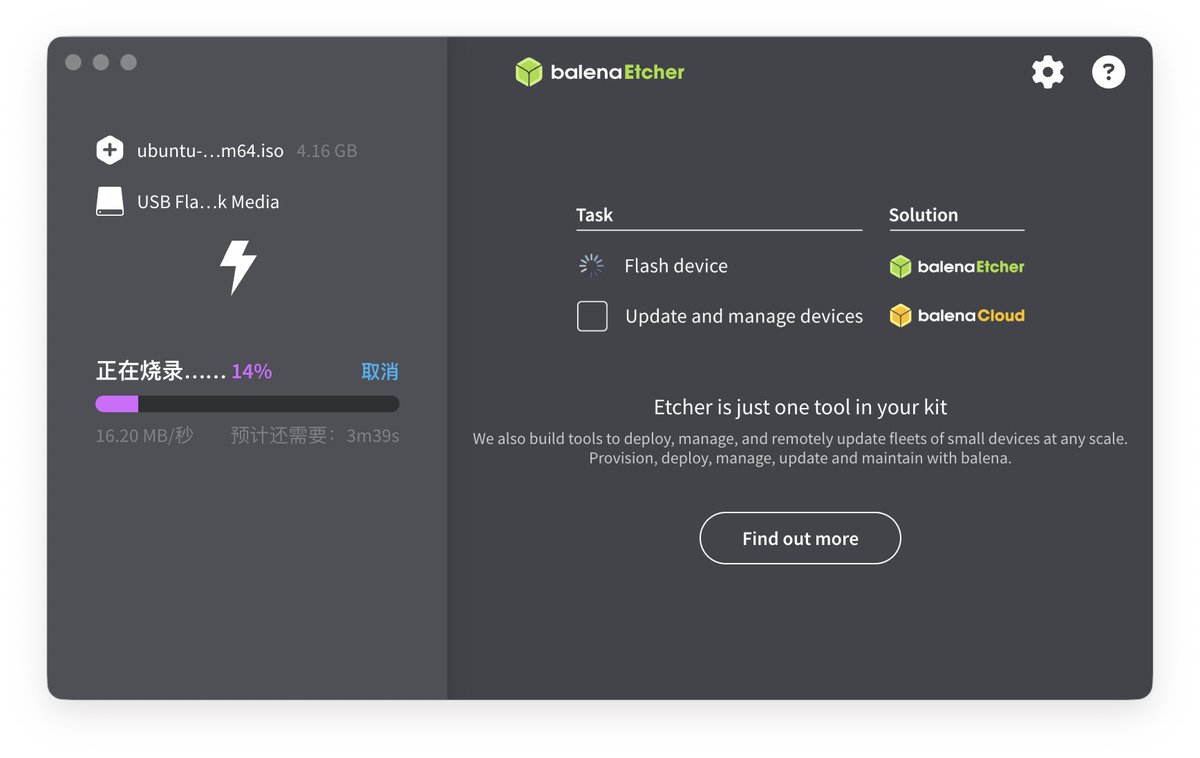Click the USB Fla…k Media drive name
This screenshot has width=1200, height=758.
click(x=208, y=202)
